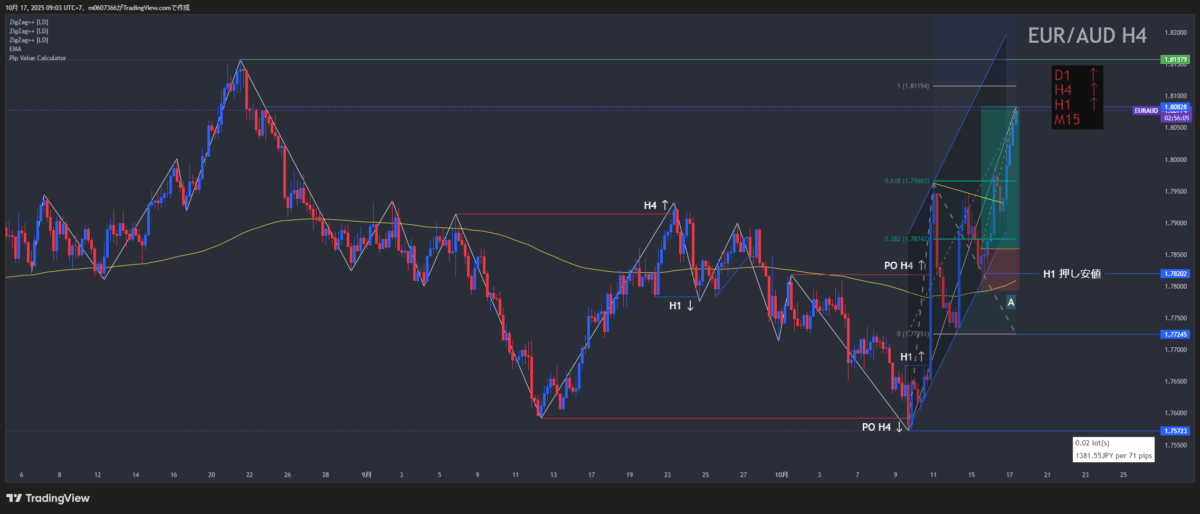Screen dimensions: 1200x514
Task: Click the EURAUD symbol price tag
Action: point(1145,111)
